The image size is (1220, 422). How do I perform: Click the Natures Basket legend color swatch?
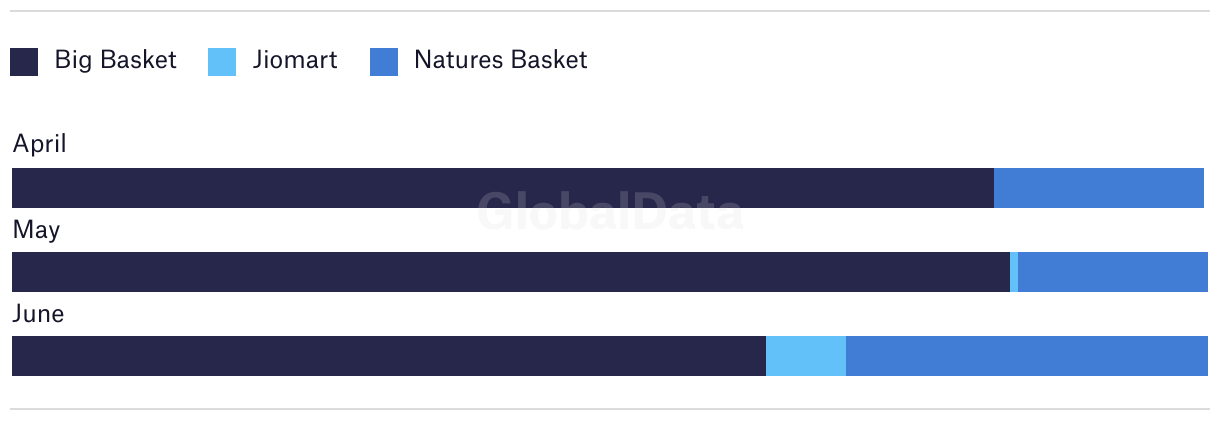[384, 62]
